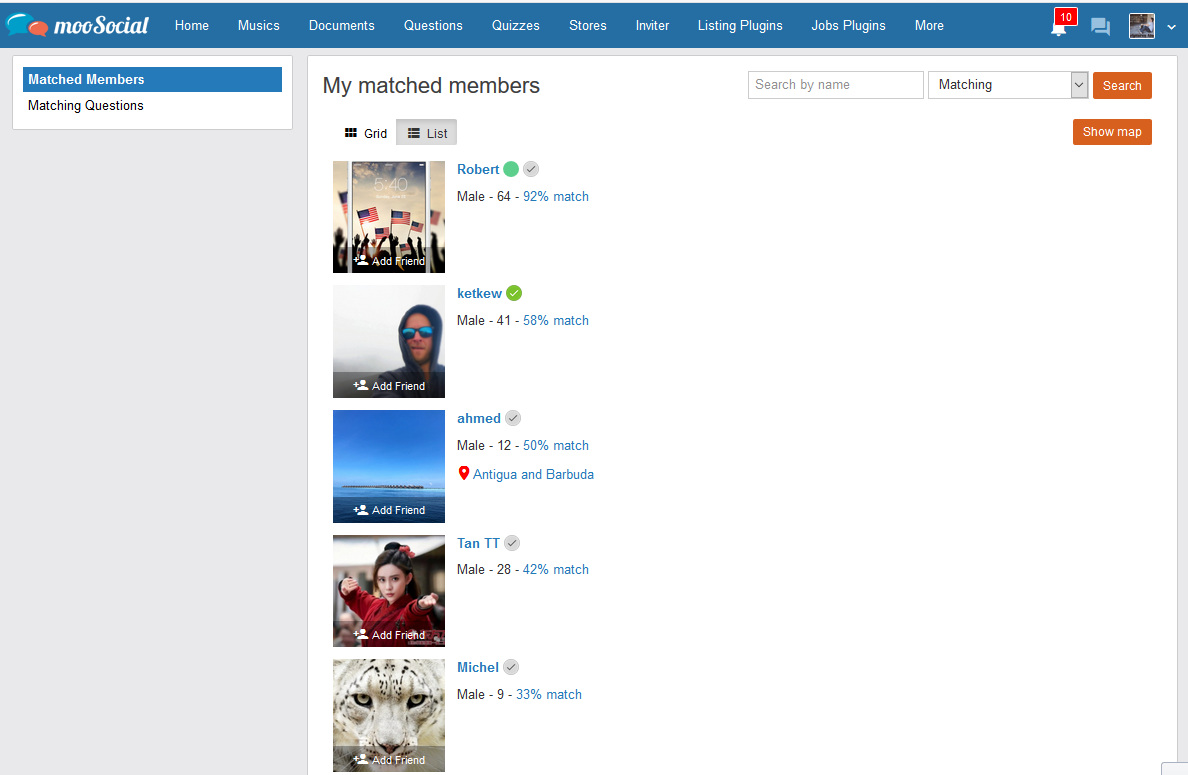Click the user avatar in top bar
Viewport: 1188px width, 775px height.
pos(1141,26)
